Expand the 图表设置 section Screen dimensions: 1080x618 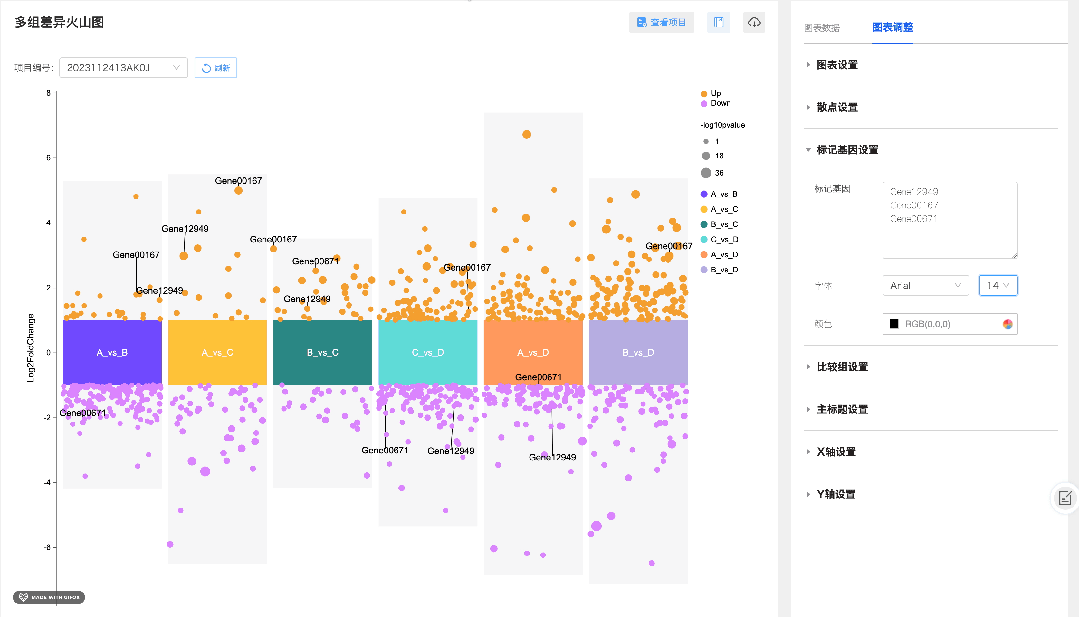pyautogui.click(x=837, y=65)
